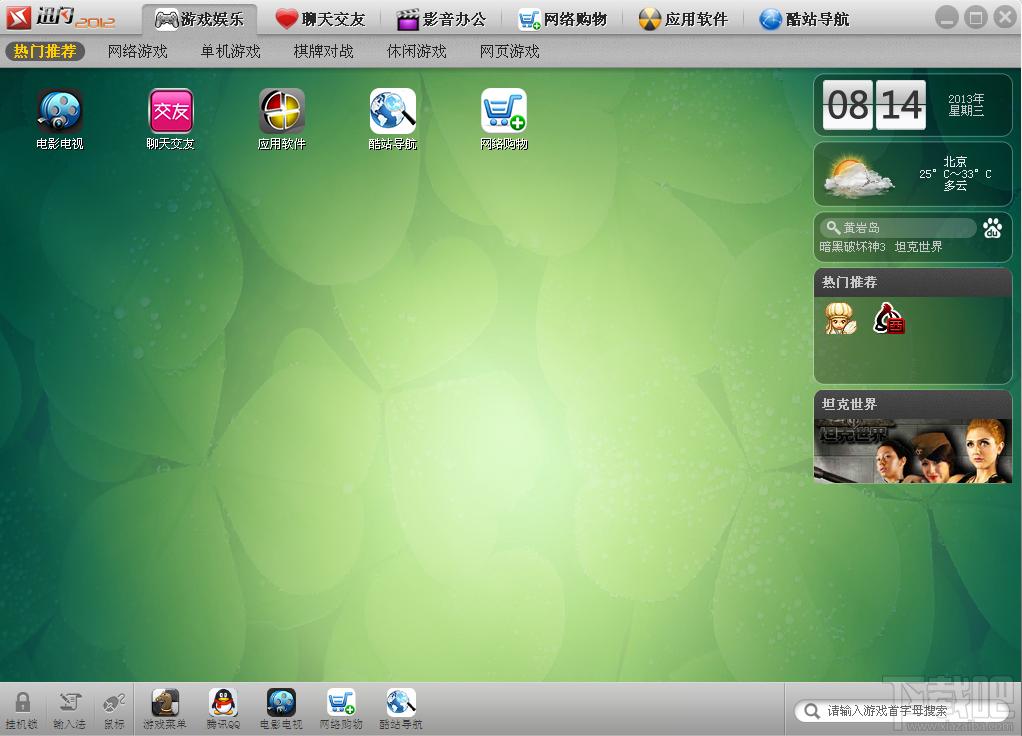Select the 网络游戏 sub-category

(x=138, y=51)
